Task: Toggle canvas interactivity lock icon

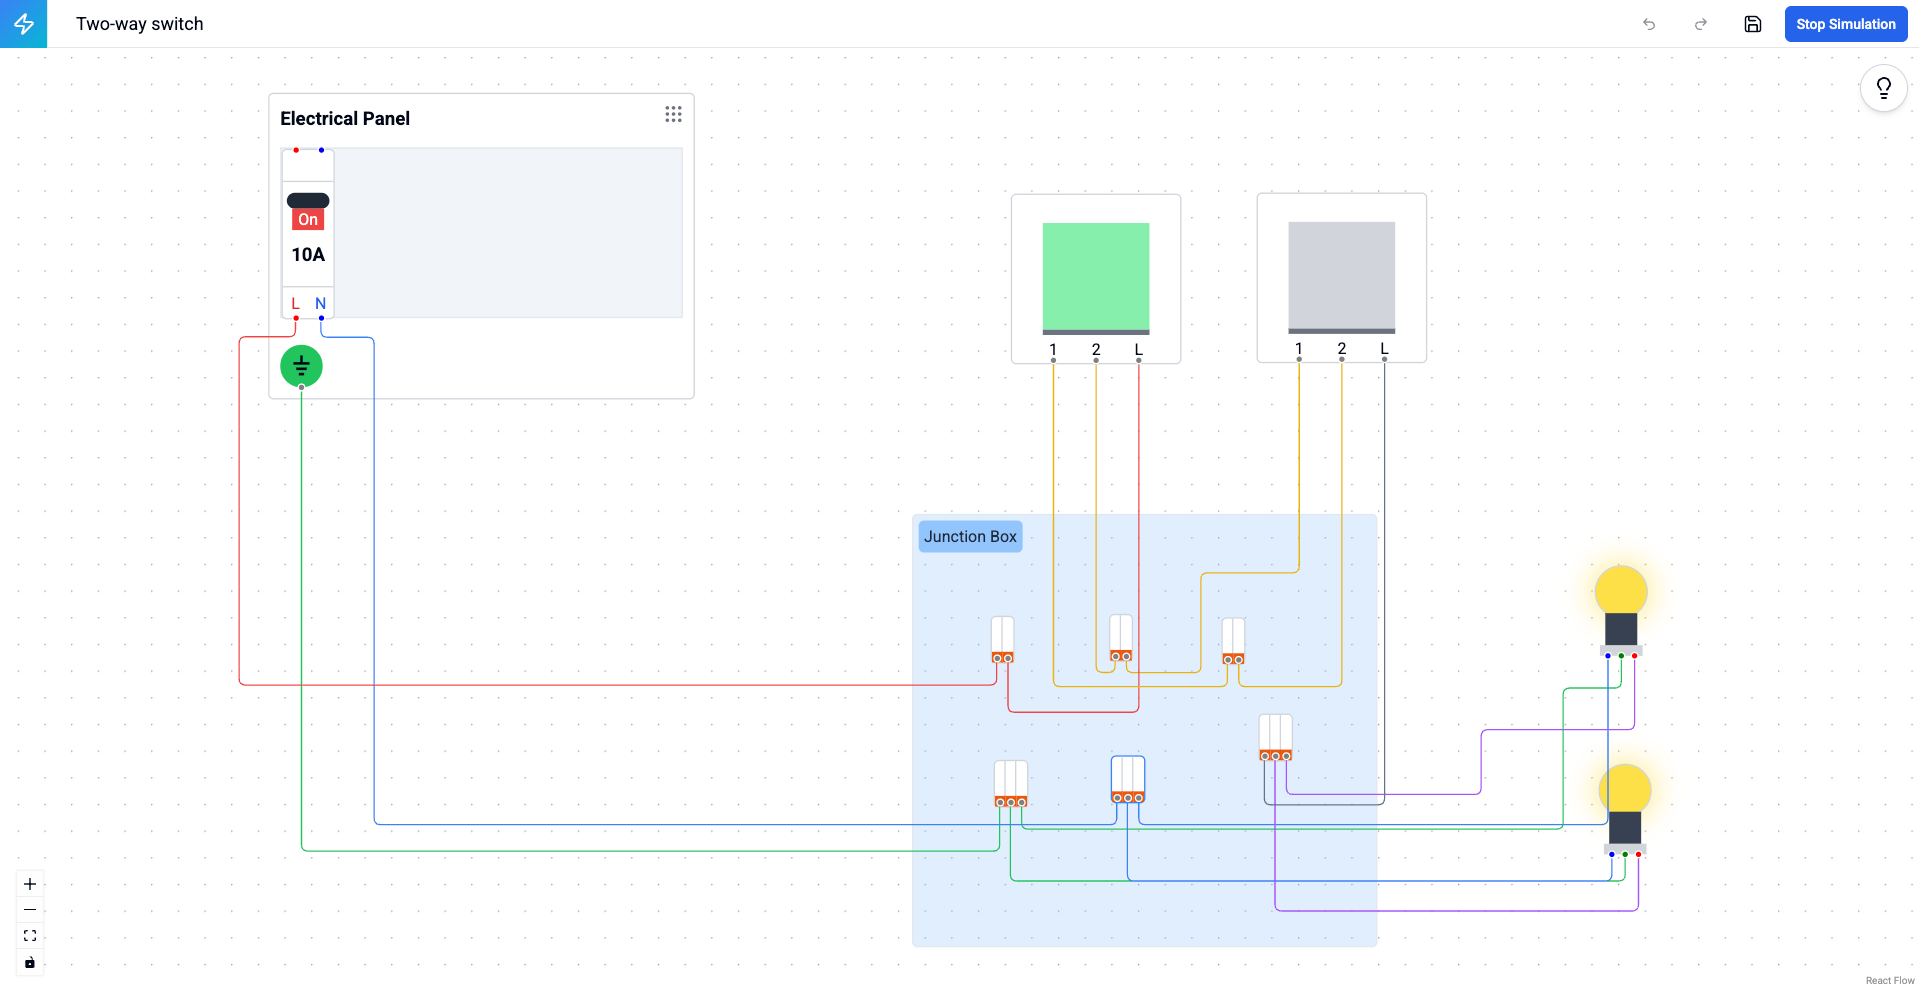Action: (x=30, y=962)
